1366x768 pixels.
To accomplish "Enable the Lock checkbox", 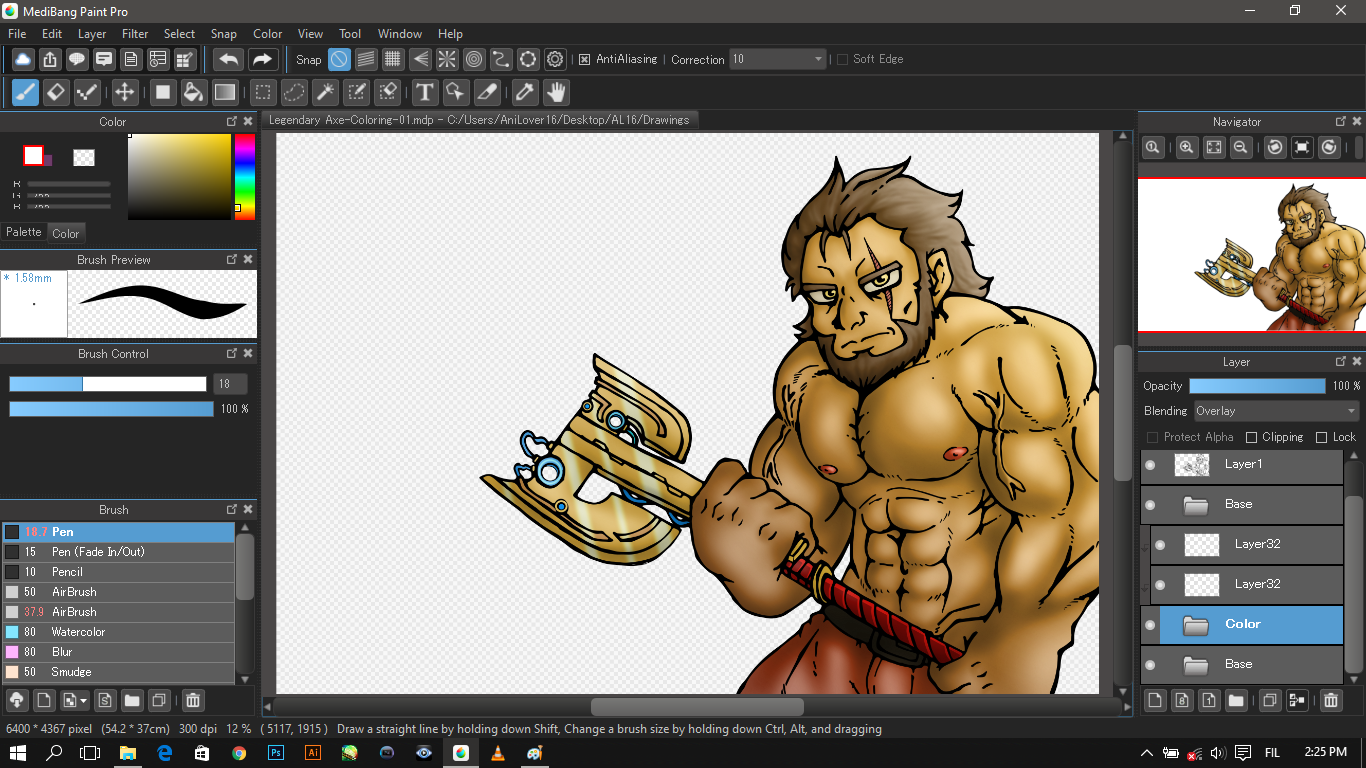I will 1321,437.
